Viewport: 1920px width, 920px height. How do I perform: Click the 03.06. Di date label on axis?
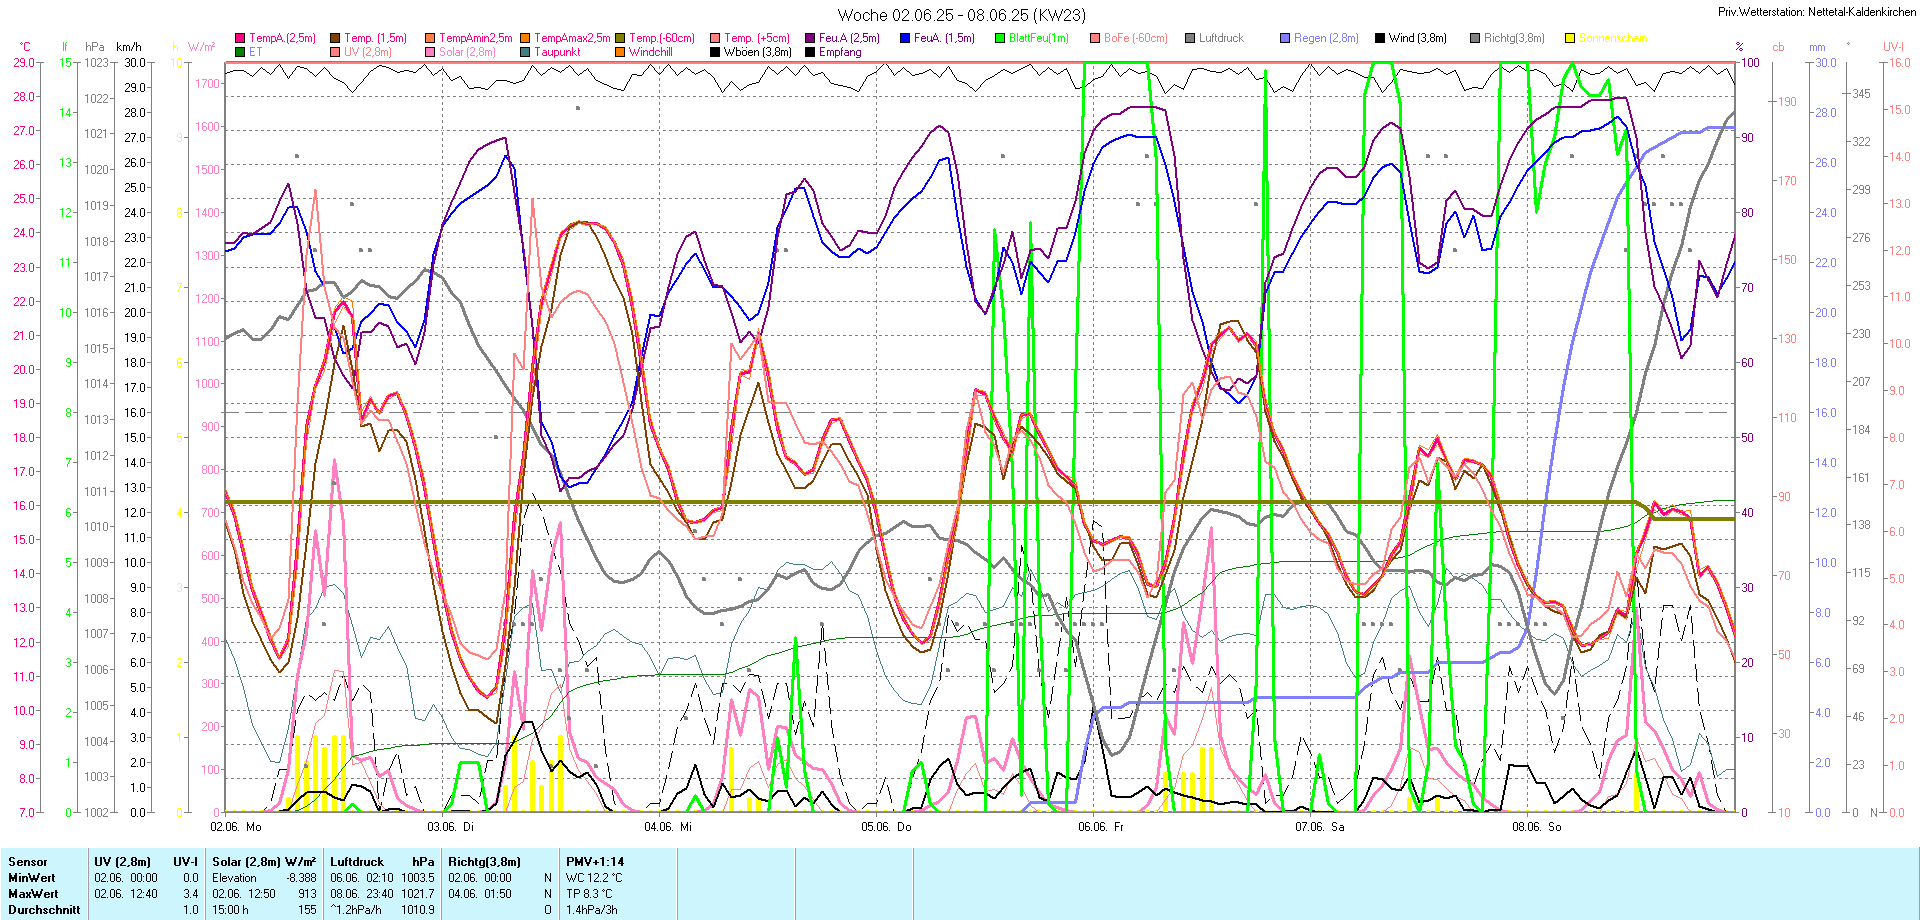click(451, 827)
